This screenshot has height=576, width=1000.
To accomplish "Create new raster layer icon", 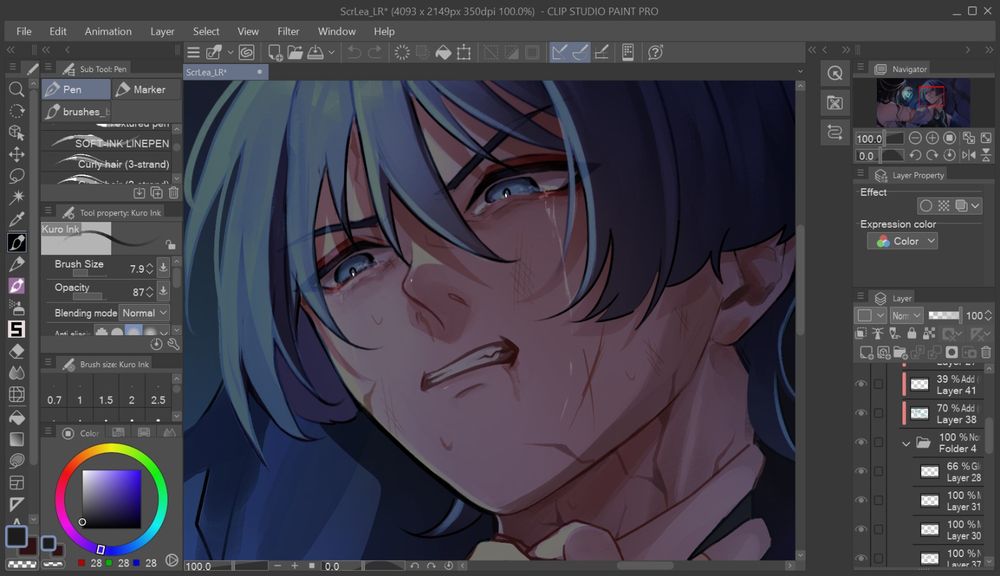I will coord(866,351).
